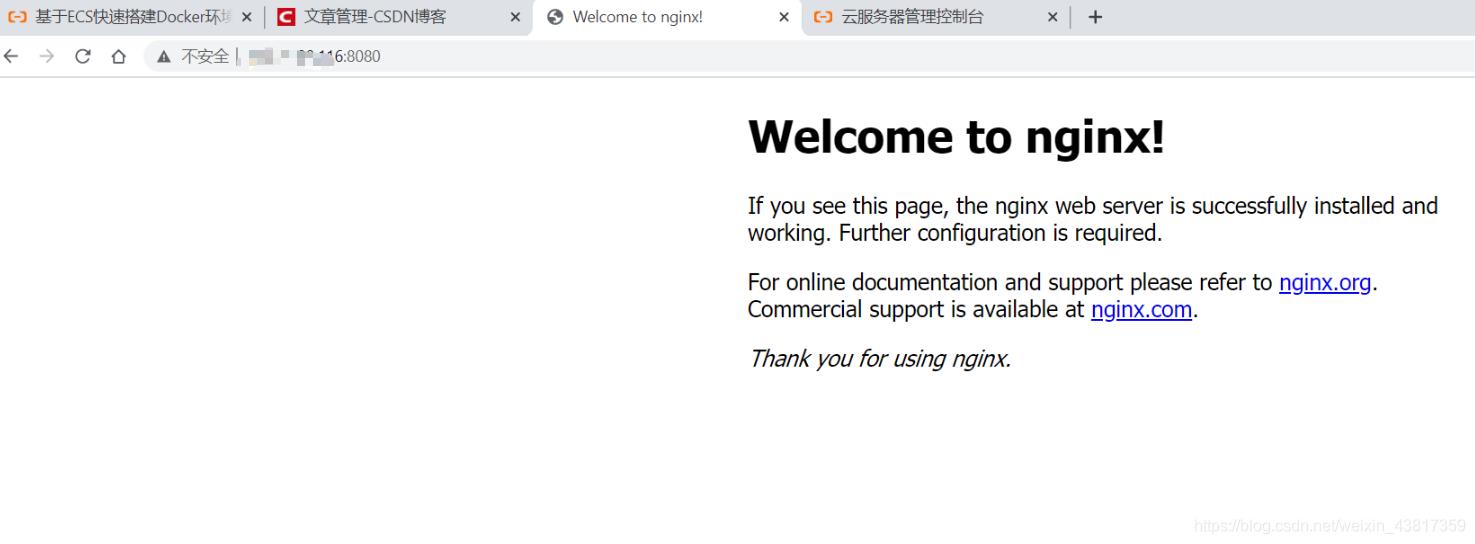Close the 基于ECS快速搭建Docker环境 tab
Image resolution: width=1475 pixels, height=544 pixels.
[247, 17]
